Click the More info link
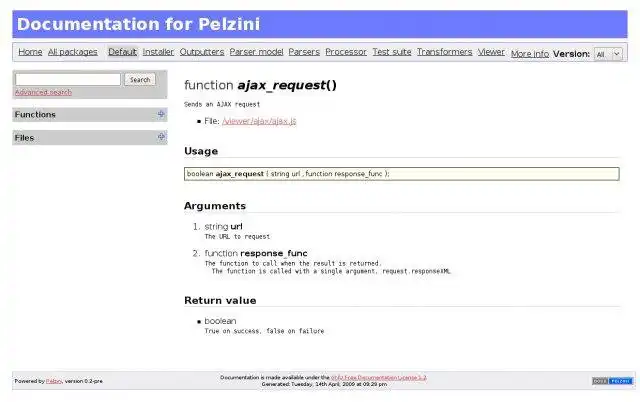Image resolution: width=640 pixels, height=402 pixels. [x=529, y=54]
